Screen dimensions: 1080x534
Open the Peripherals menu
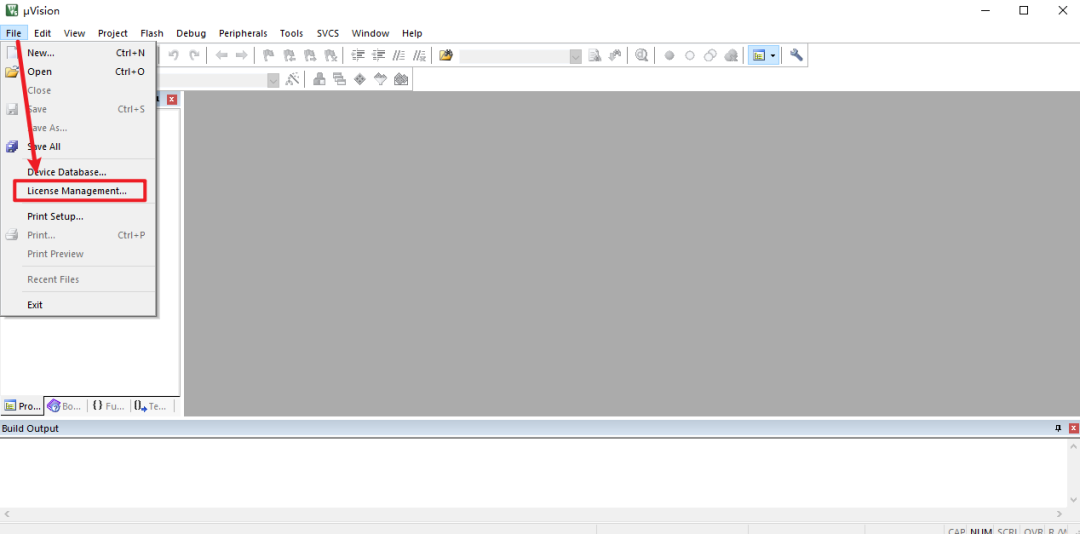tap(243, 33)
